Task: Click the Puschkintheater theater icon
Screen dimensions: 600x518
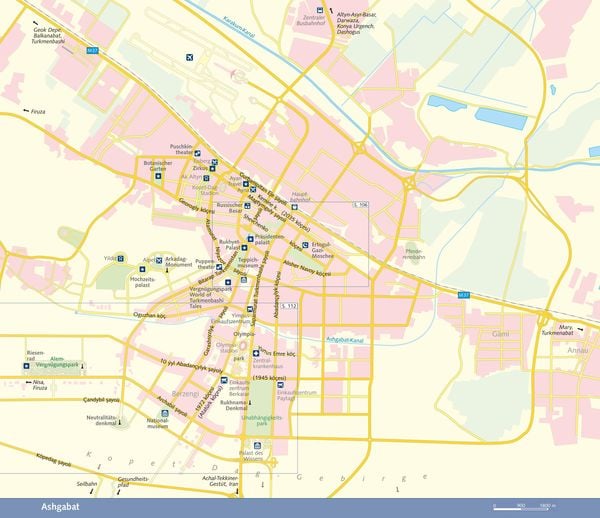Action: click(x=197, y=153)
